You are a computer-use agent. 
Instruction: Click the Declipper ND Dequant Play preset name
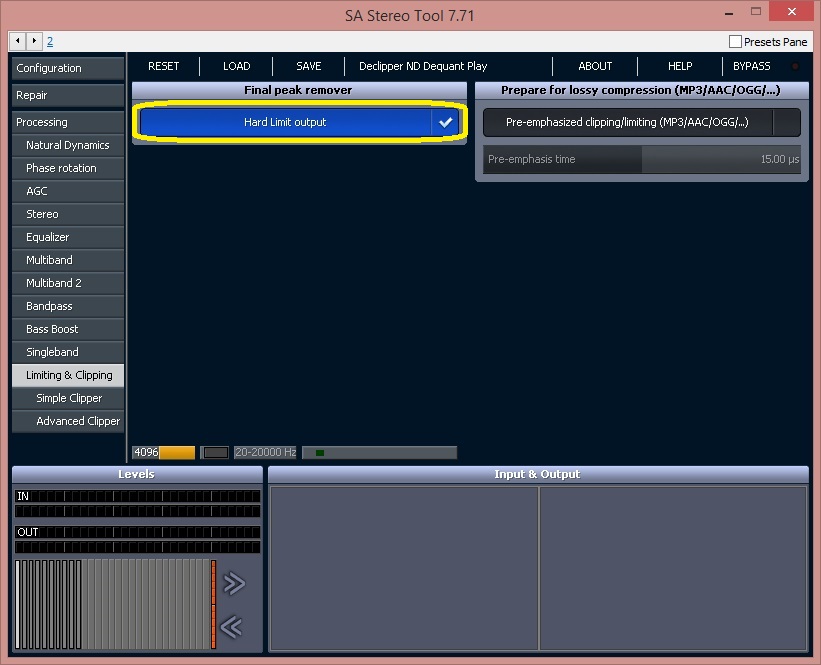tap(423, 66)
